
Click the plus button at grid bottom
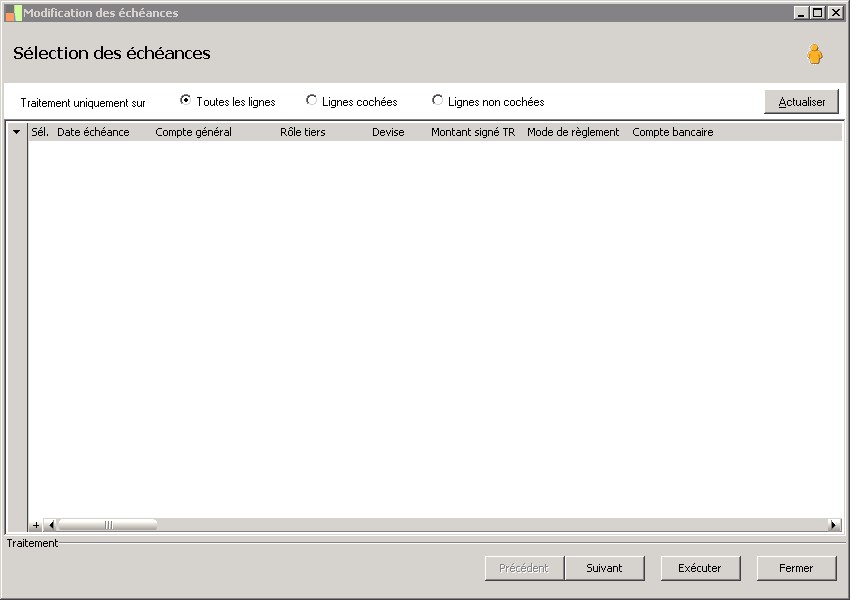pyautogui.click(x=36, y=525)
